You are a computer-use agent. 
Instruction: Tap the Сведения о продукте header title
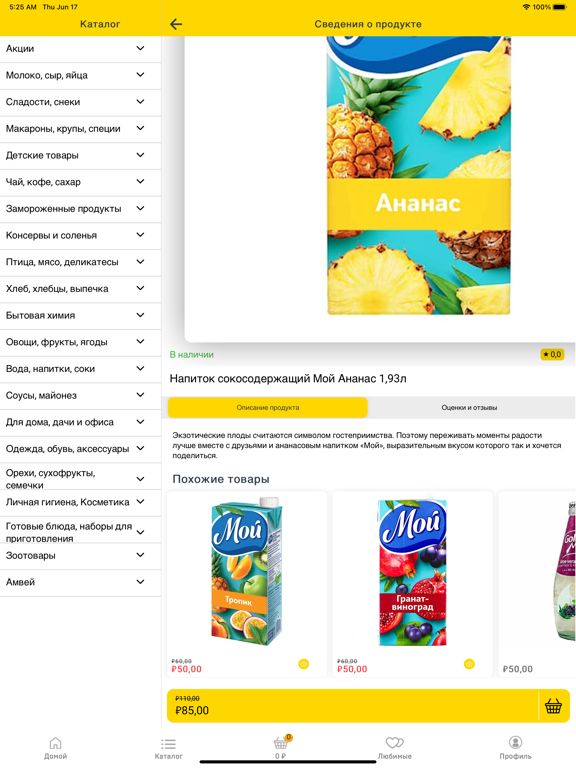coord(368,24)
